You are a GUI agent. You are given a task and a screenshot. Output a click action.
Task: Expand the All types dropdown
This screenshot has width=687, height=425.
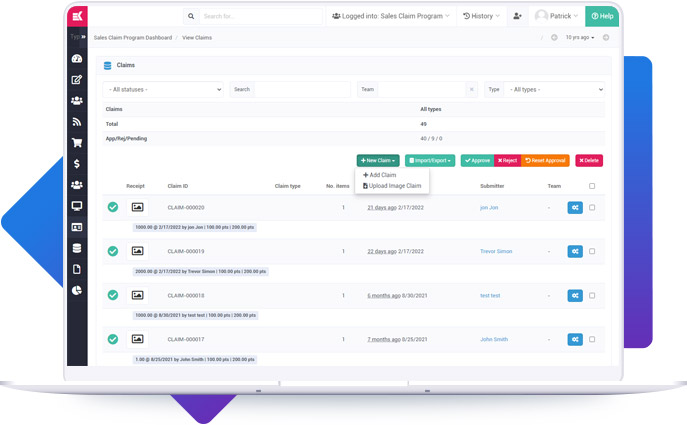[554, 89]
